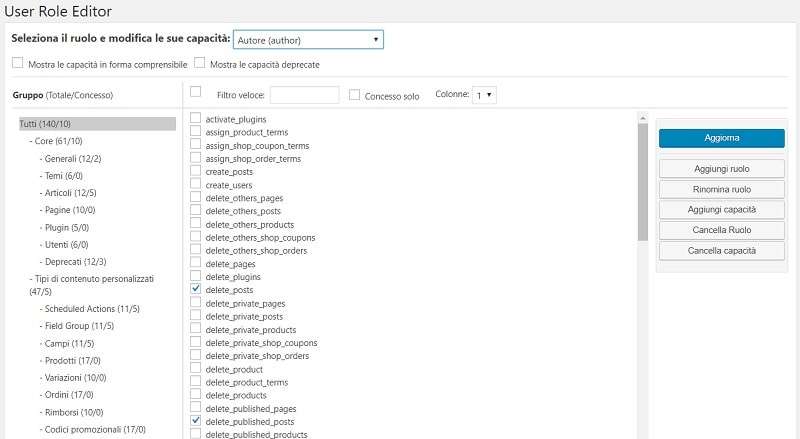This screenshot has width=800, height=439.
Task: Enable 'Mostra le capacità in forma comprensibile'
Action: coord(18,63)
